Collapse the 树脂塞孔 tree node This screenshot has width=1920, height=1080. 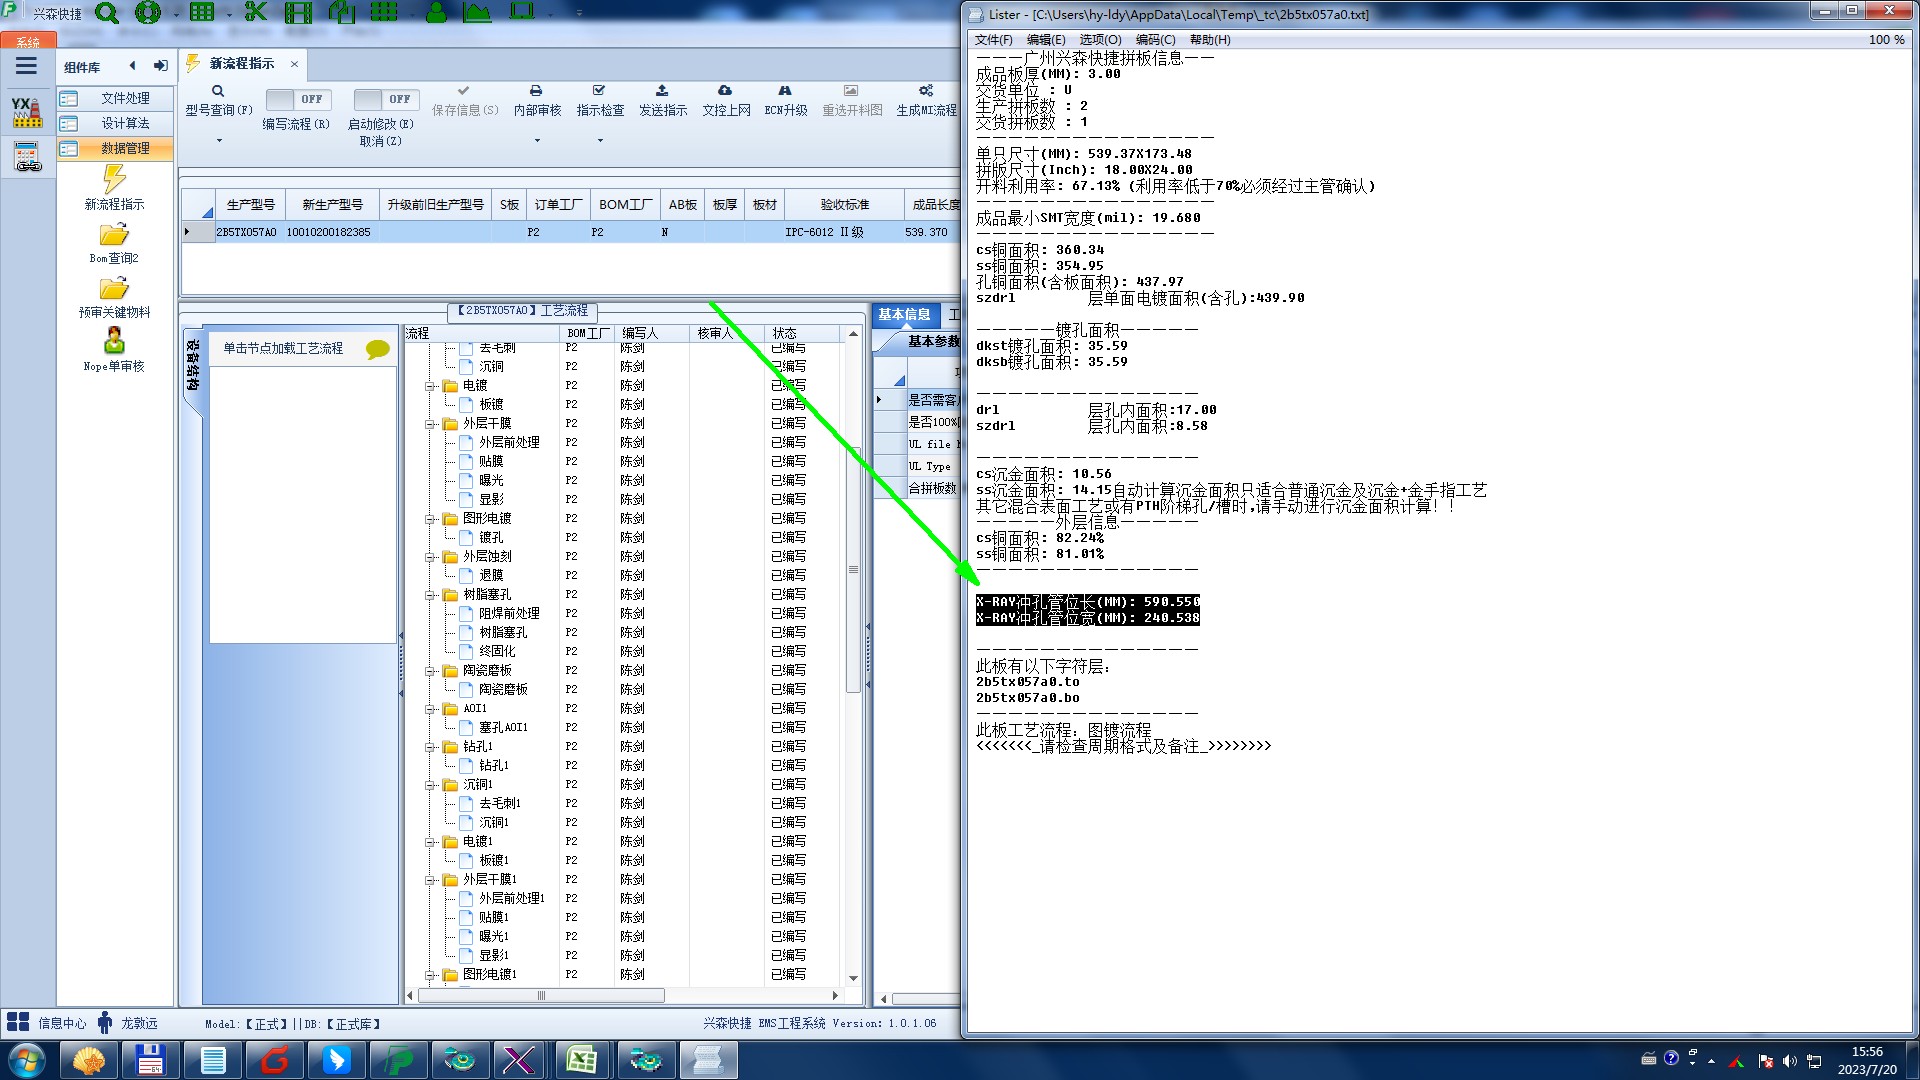[x=430, y=595]
